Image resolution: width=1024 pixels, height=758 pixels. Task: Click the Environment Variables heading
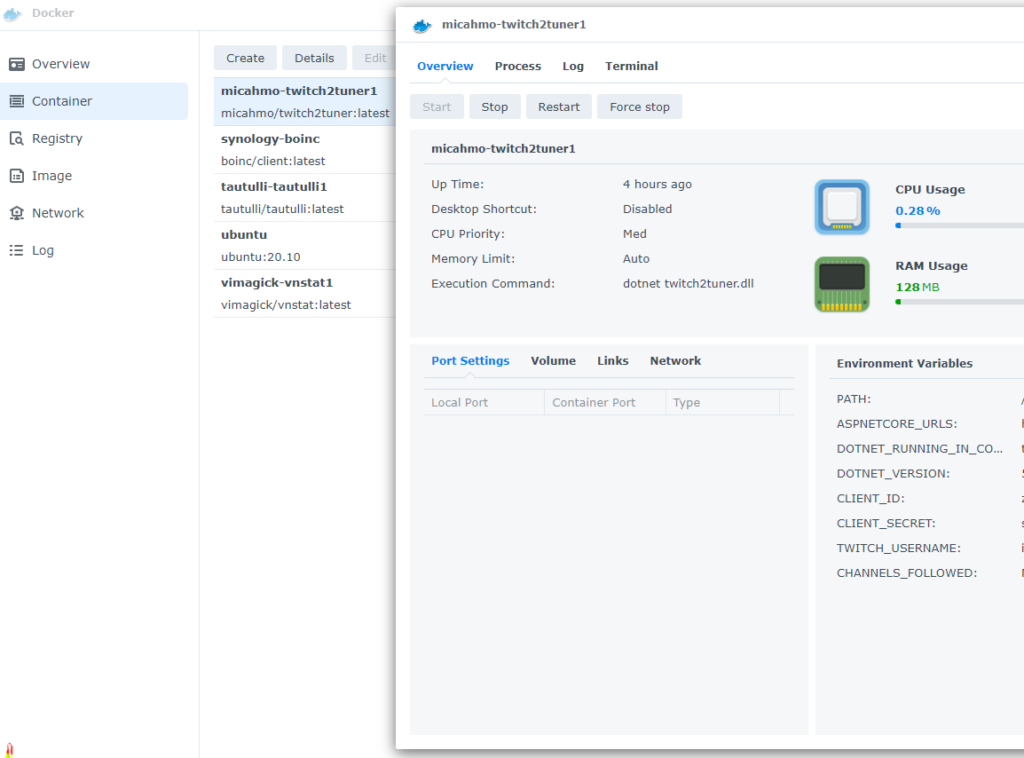904,364
